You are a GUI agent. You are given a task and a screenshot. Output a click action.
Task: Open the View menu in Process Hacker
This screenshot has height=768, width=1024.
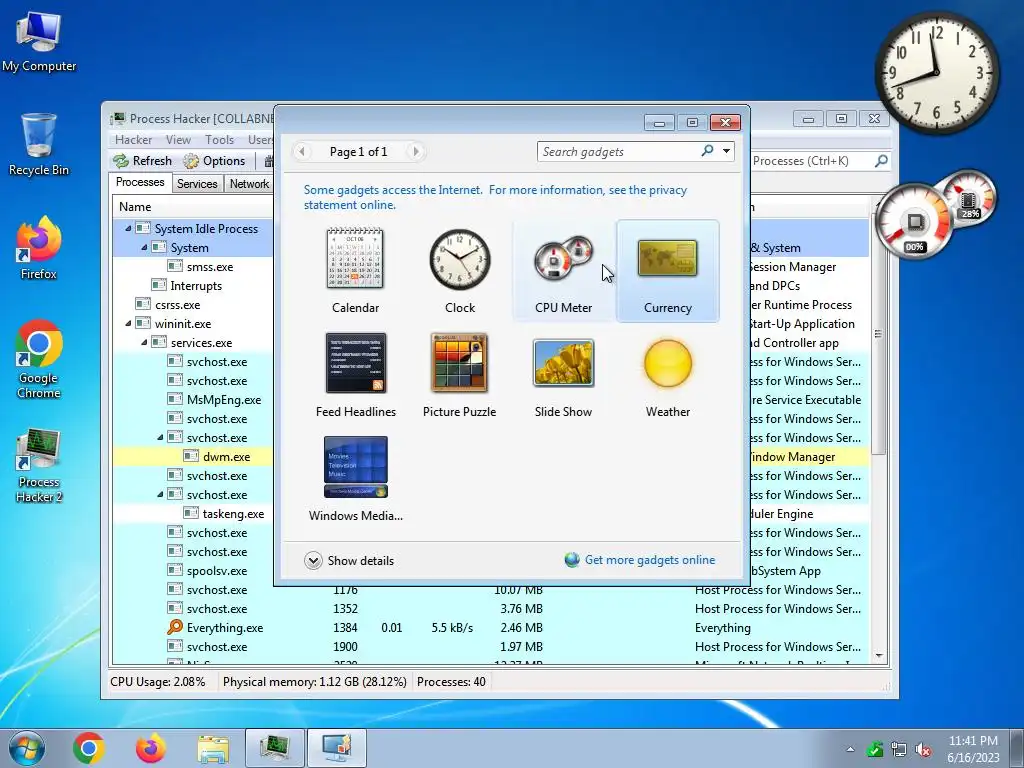[178, 140]
